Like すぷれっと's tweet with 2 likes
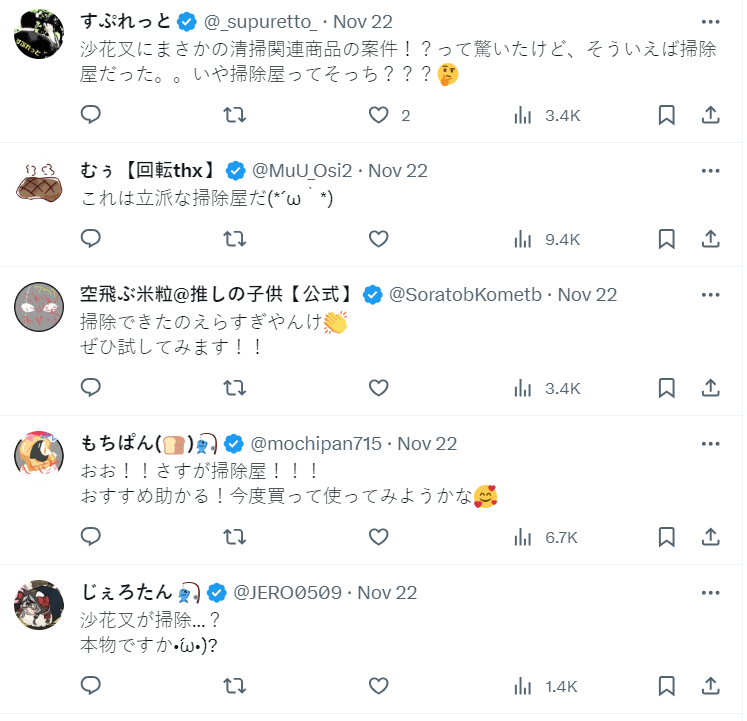 [378, 115]
